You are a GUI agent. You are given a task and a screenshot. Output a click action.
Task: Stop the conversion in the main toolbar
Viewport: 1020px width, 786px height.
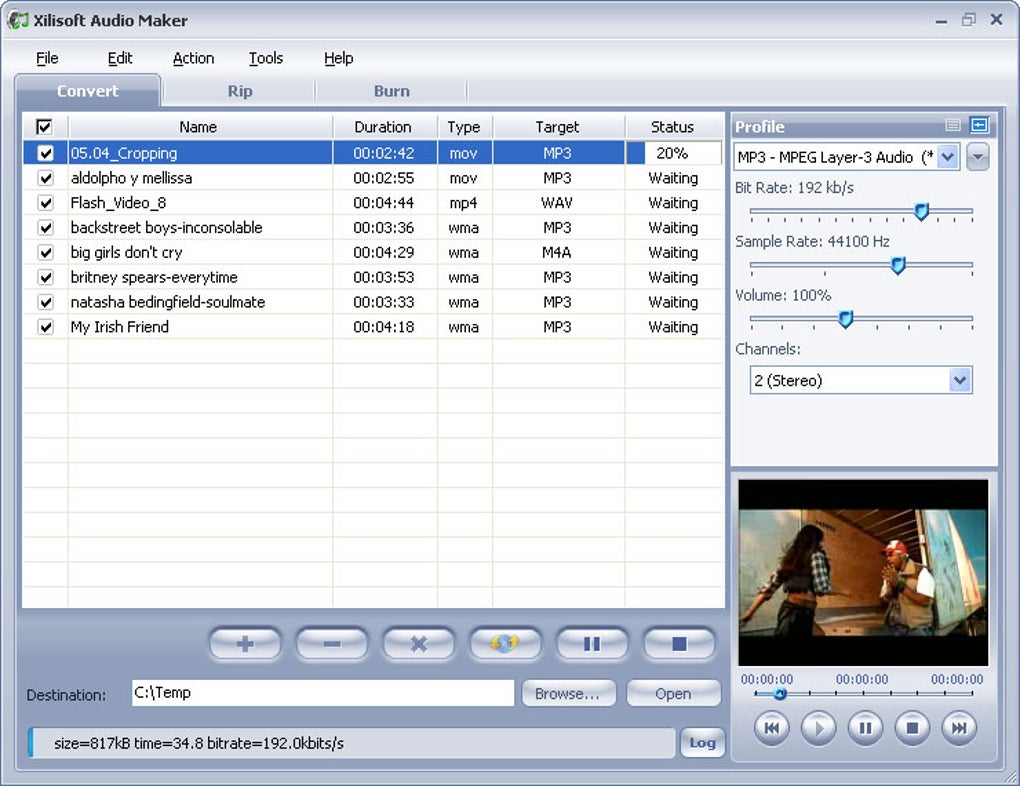pyautogui.click(x=679, y=644)
